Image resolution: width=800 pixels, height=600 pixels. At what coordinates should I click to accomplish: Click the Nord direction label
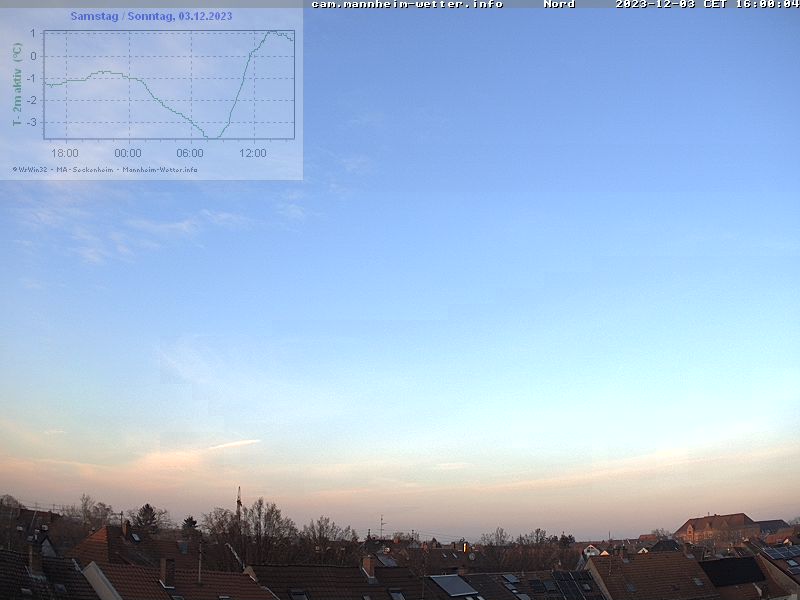coord(559,4)
